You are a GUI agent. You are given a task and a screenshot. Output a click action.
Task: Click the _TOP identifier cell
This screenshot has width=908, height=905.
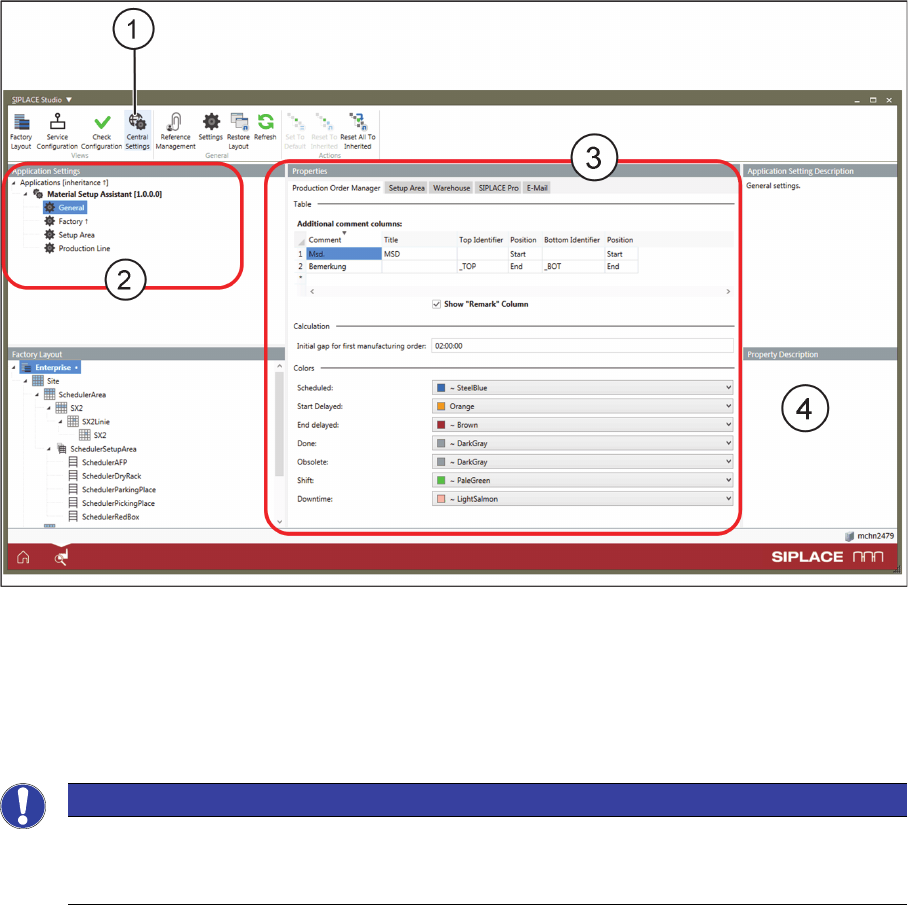tap(482, 266)
